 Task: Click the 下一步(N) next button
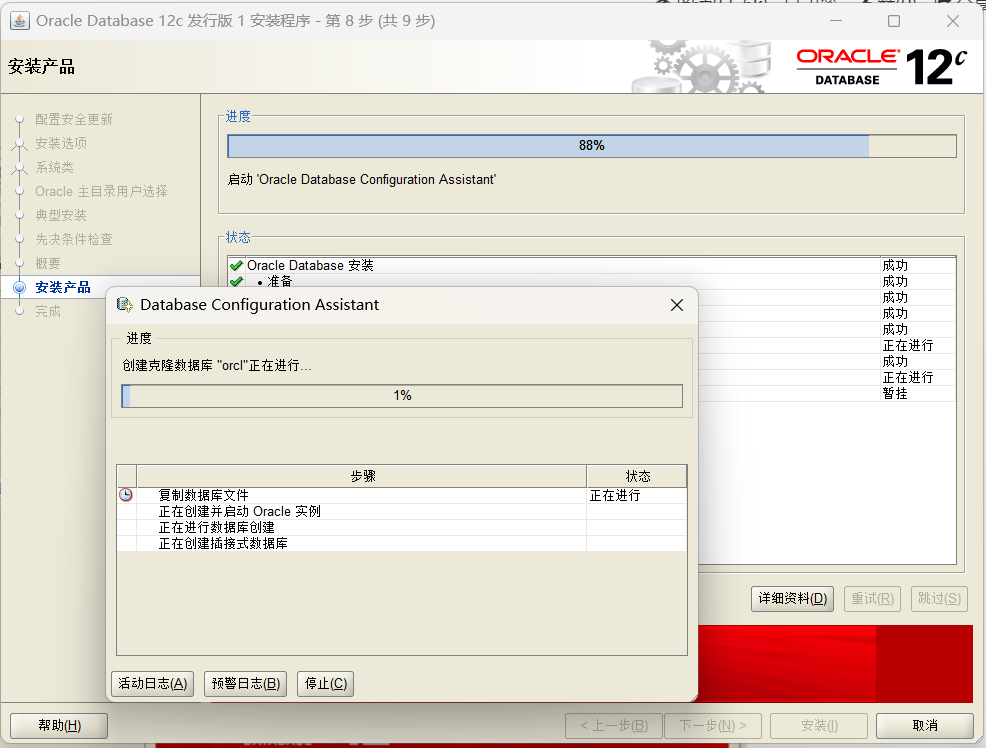[712, 725]
